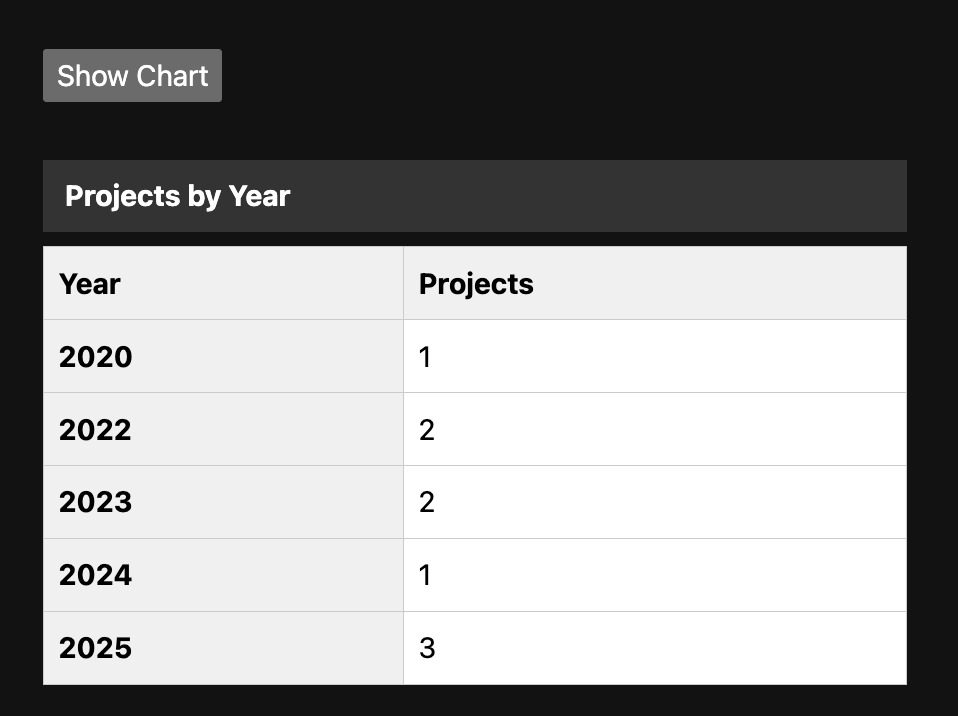Click the projects value 3 for 2025
958x716 pixels.
[x=427, y=648]
